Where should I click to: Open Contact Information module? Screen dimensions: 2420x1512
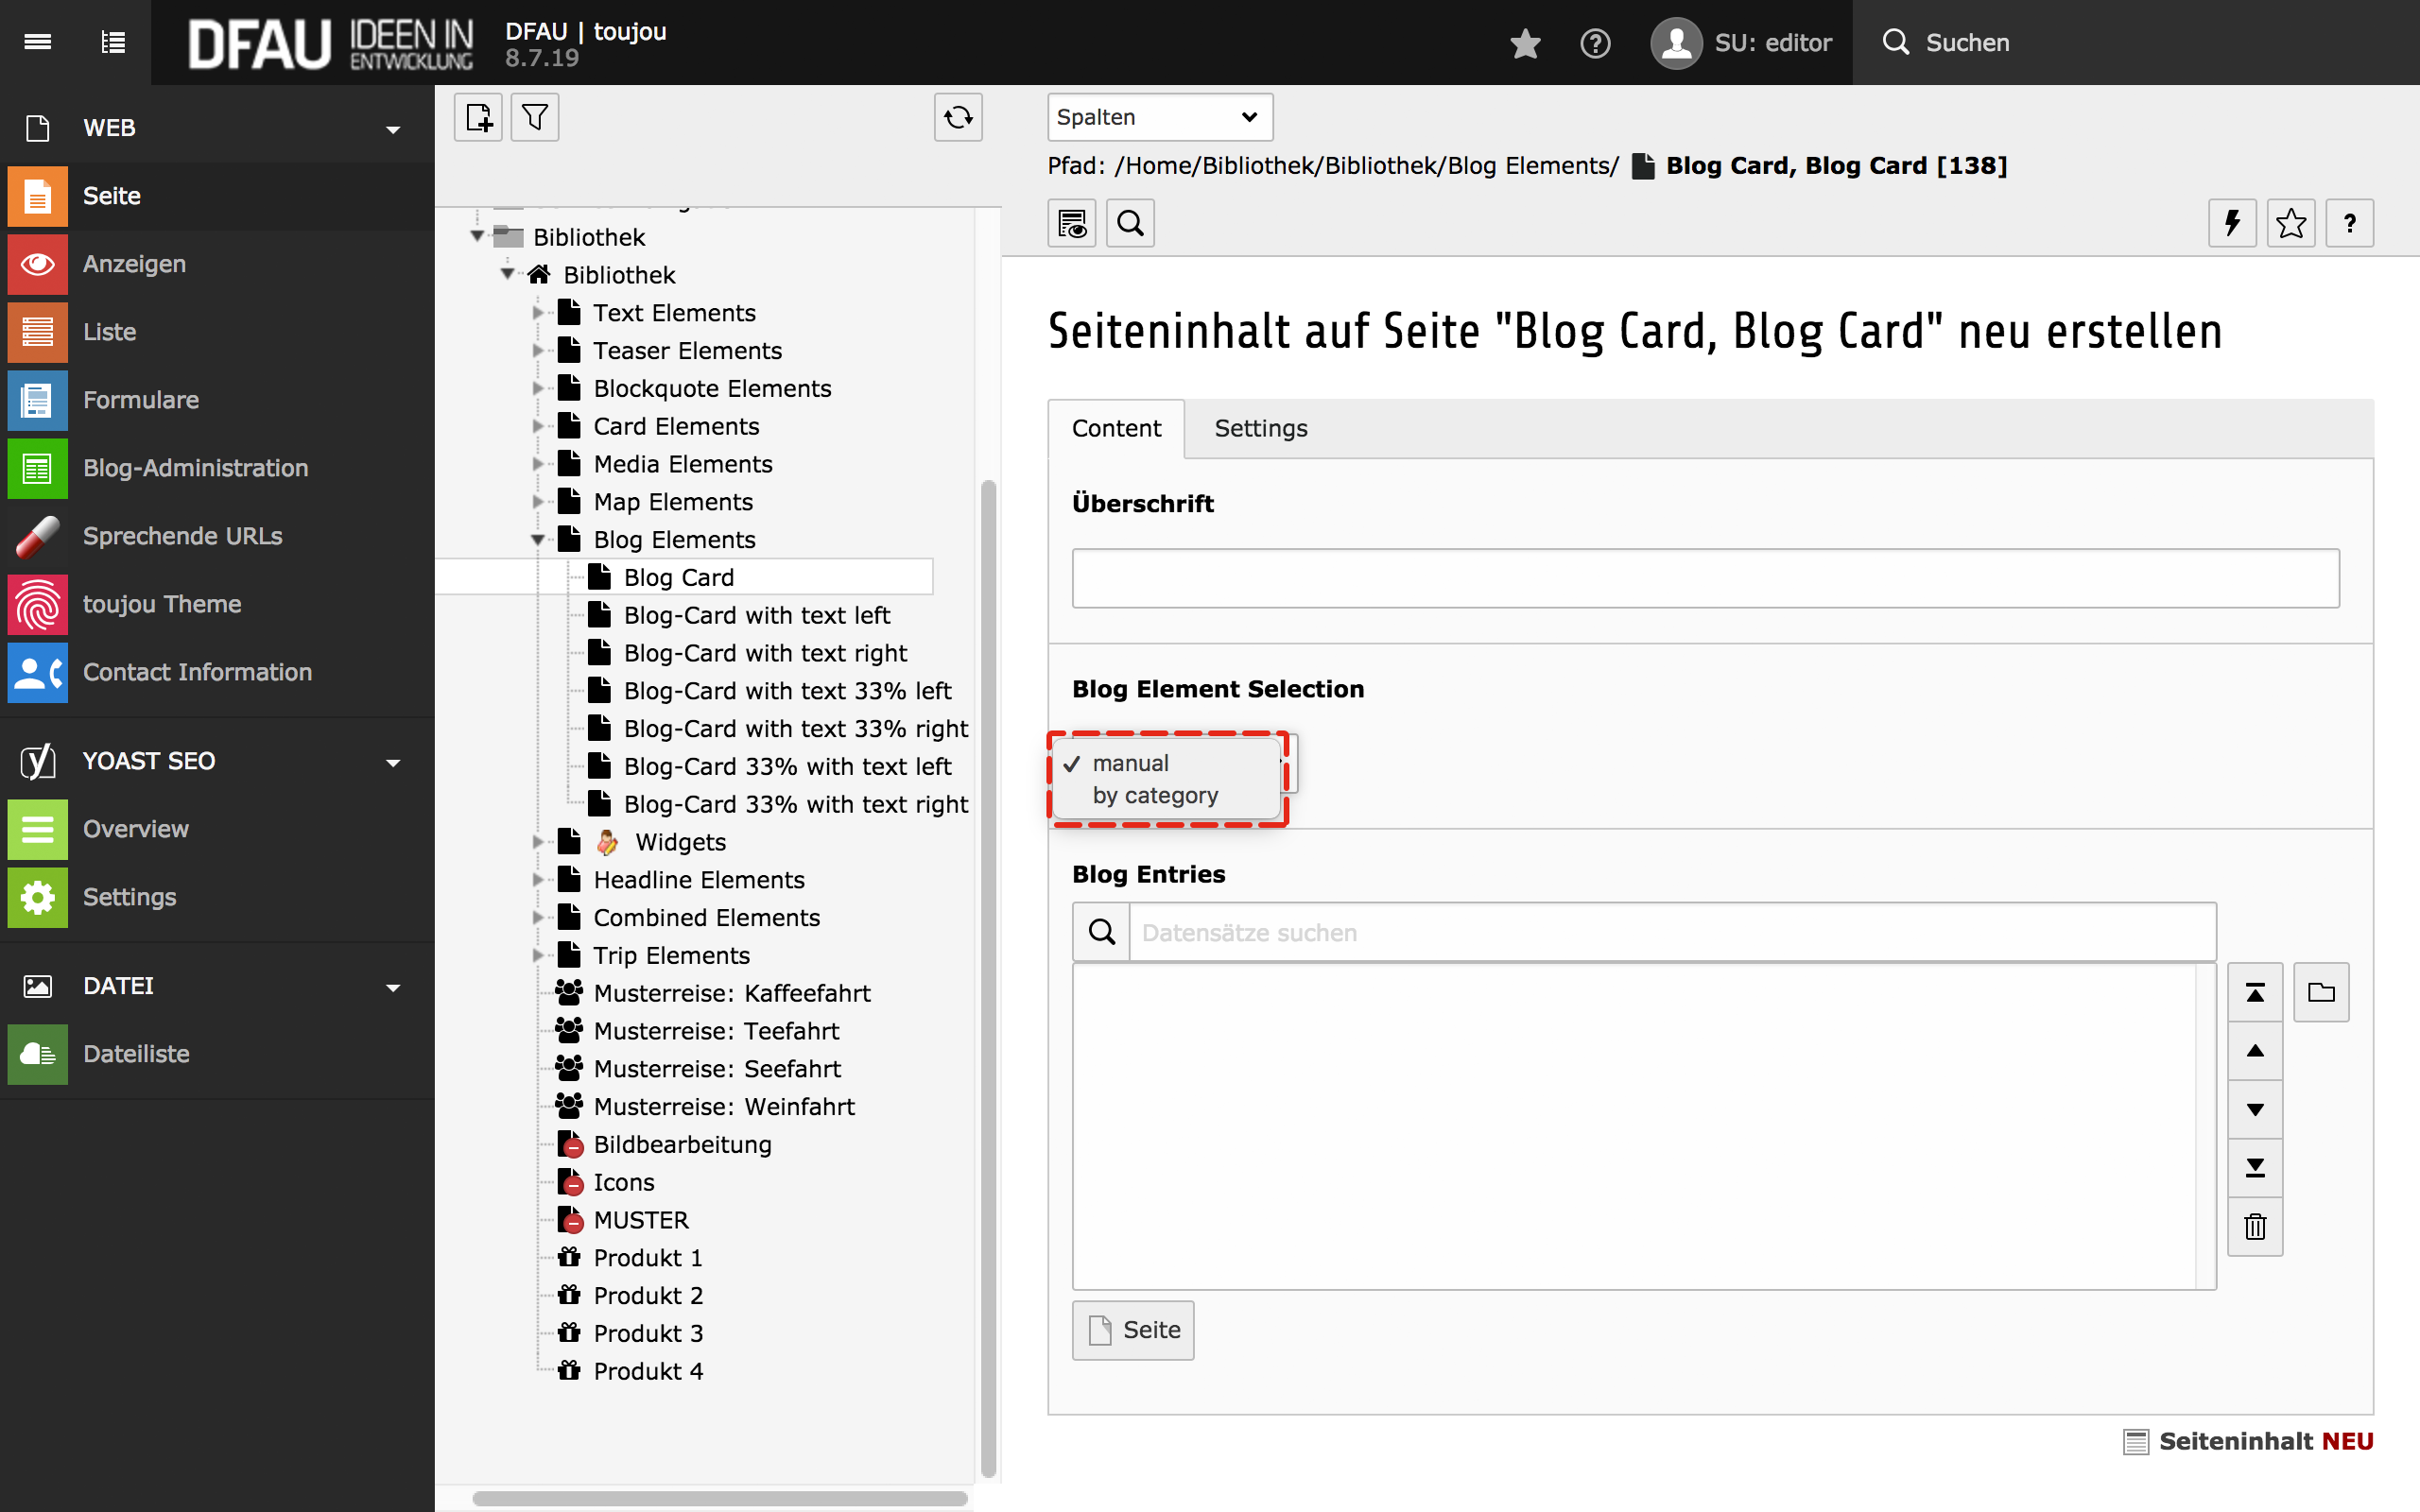point(217,672)
